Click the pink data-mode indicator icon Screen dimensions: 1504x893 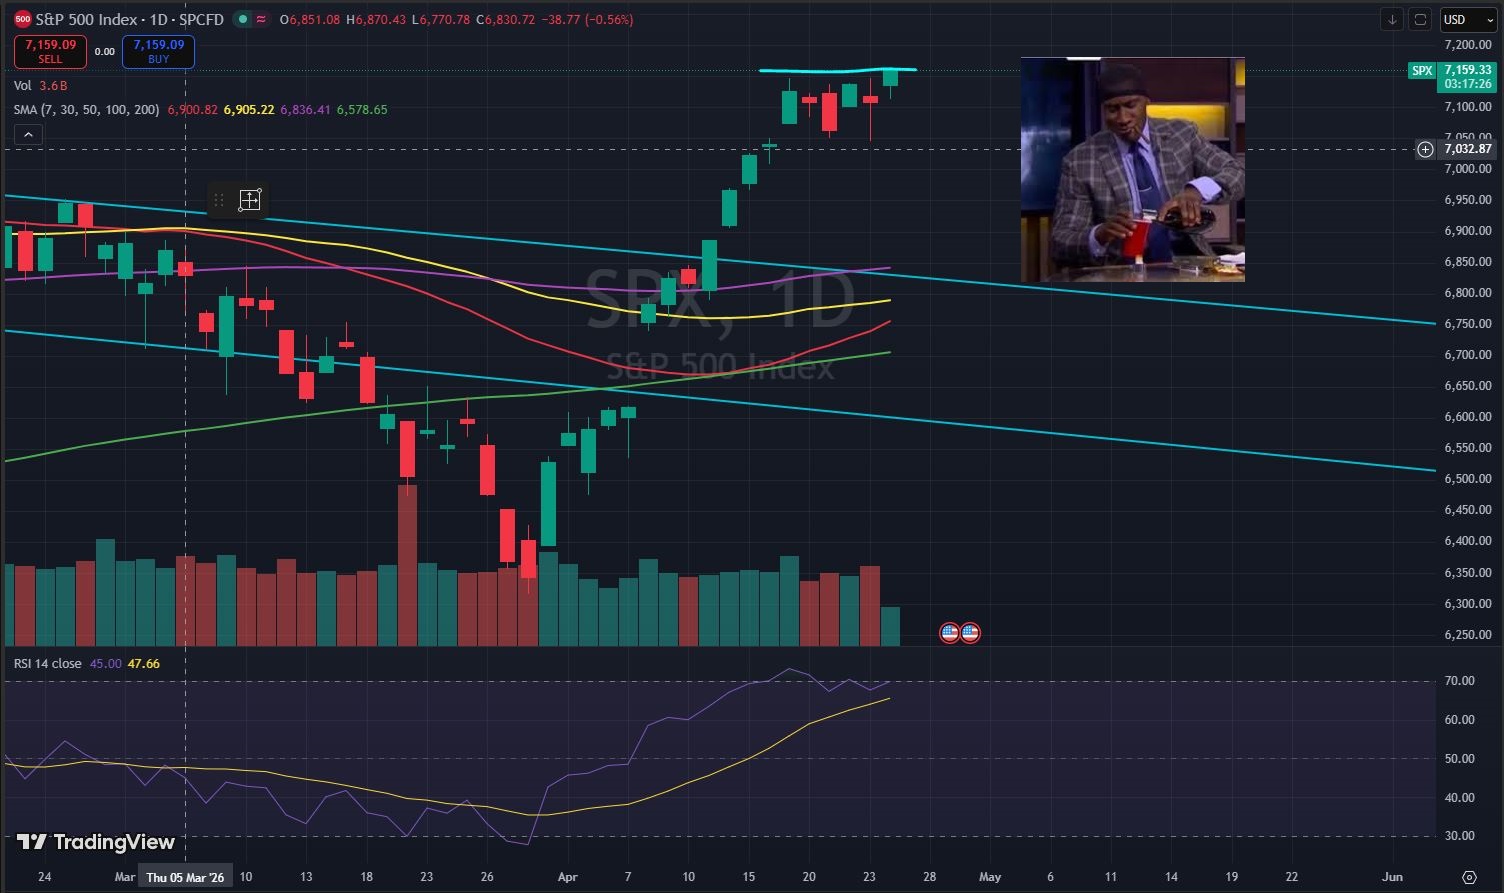(x=262, y=19)
